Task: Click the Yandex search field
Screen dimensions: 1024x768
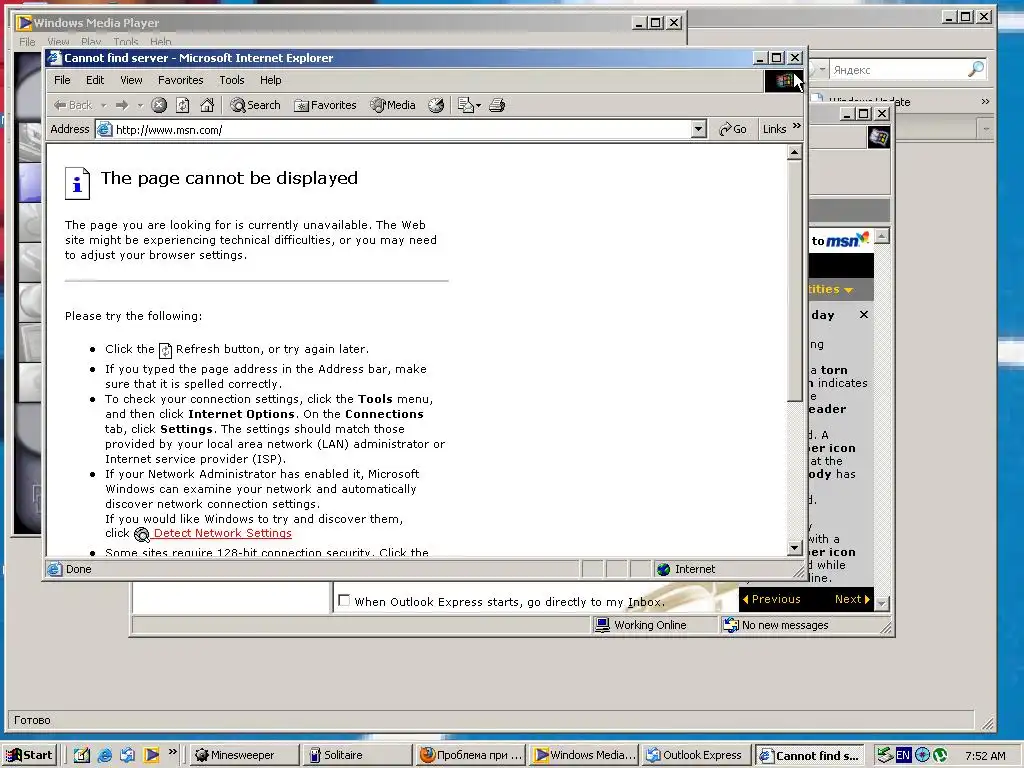Action: [899, 70]
